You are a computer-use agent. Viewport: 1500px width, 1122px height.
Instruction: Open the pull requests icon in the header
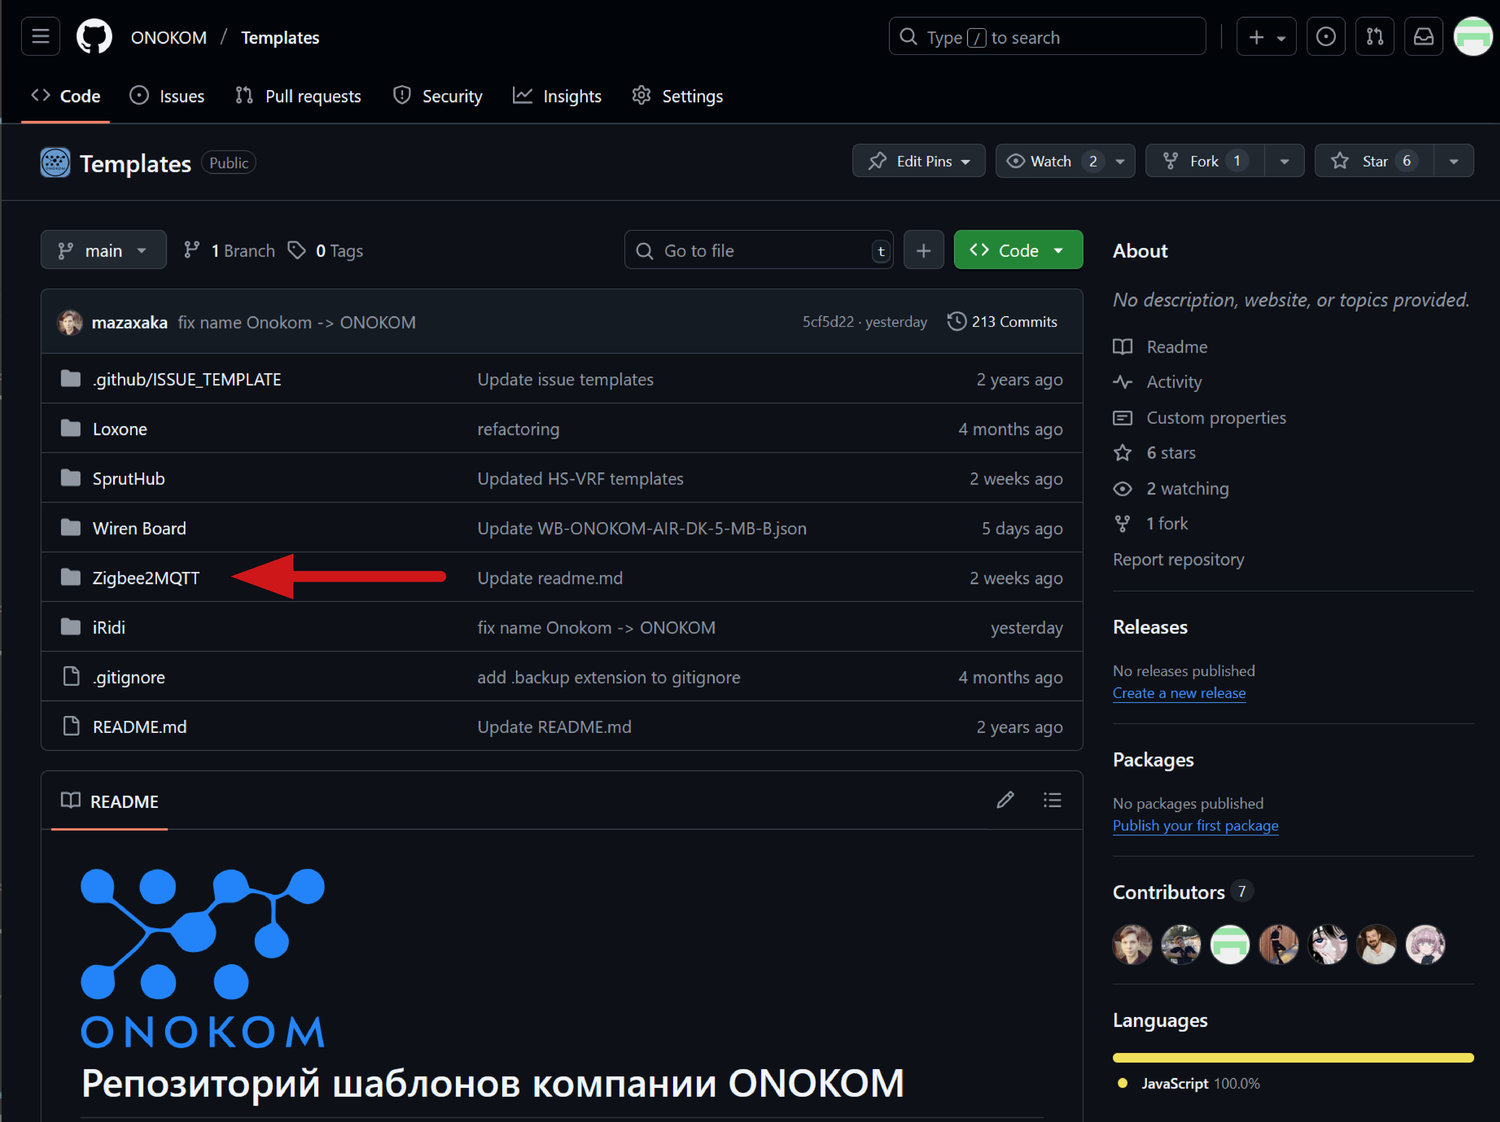pyautogui.click(x=1374, y=36)
